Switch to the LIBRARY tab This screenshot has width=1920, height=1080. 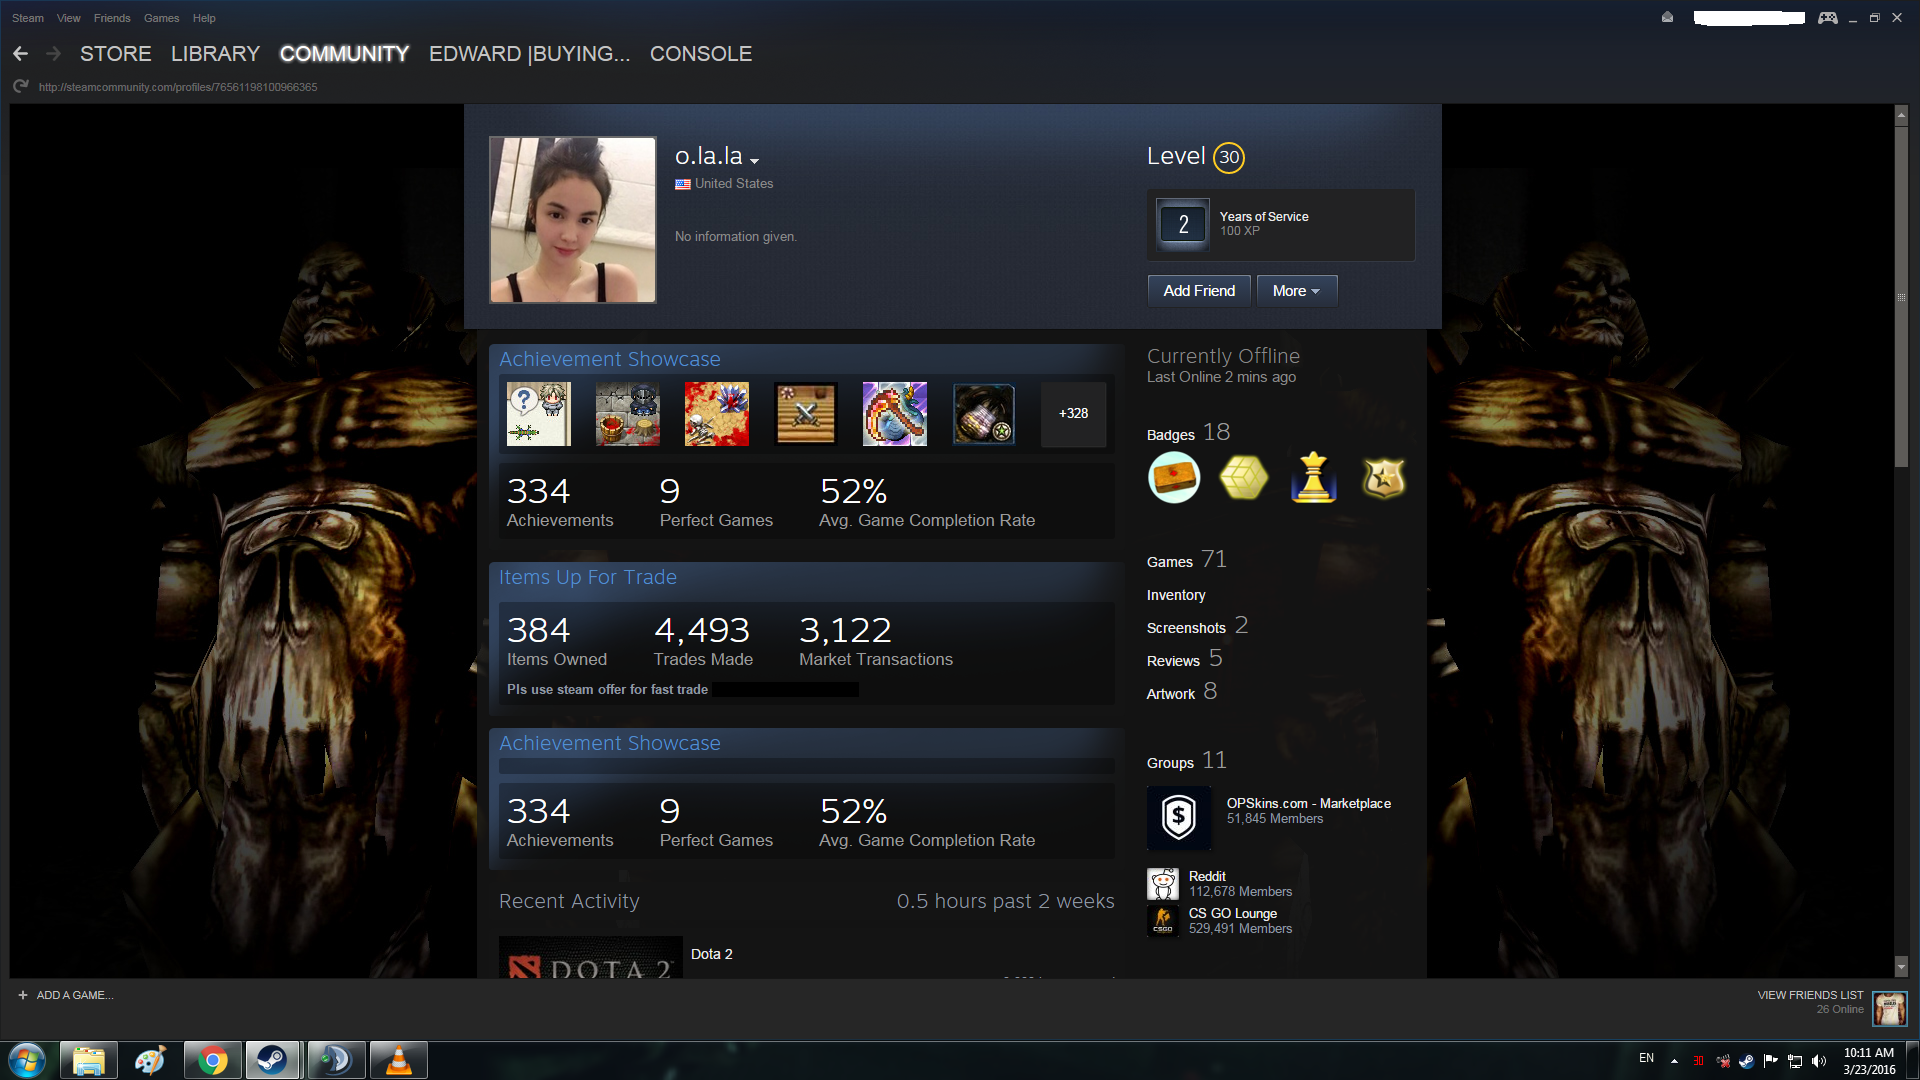(215, 54)
